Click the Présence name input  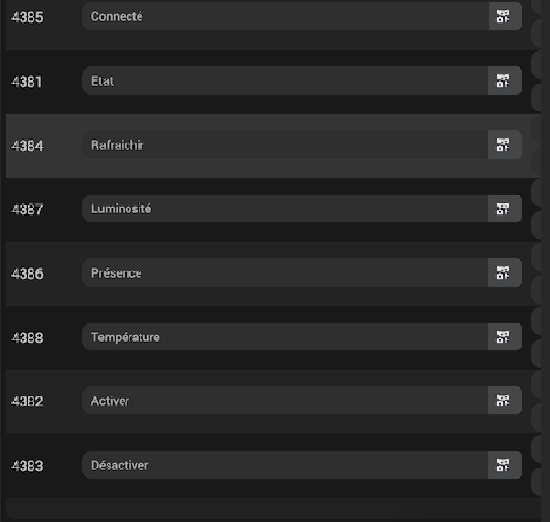point(285,273)
